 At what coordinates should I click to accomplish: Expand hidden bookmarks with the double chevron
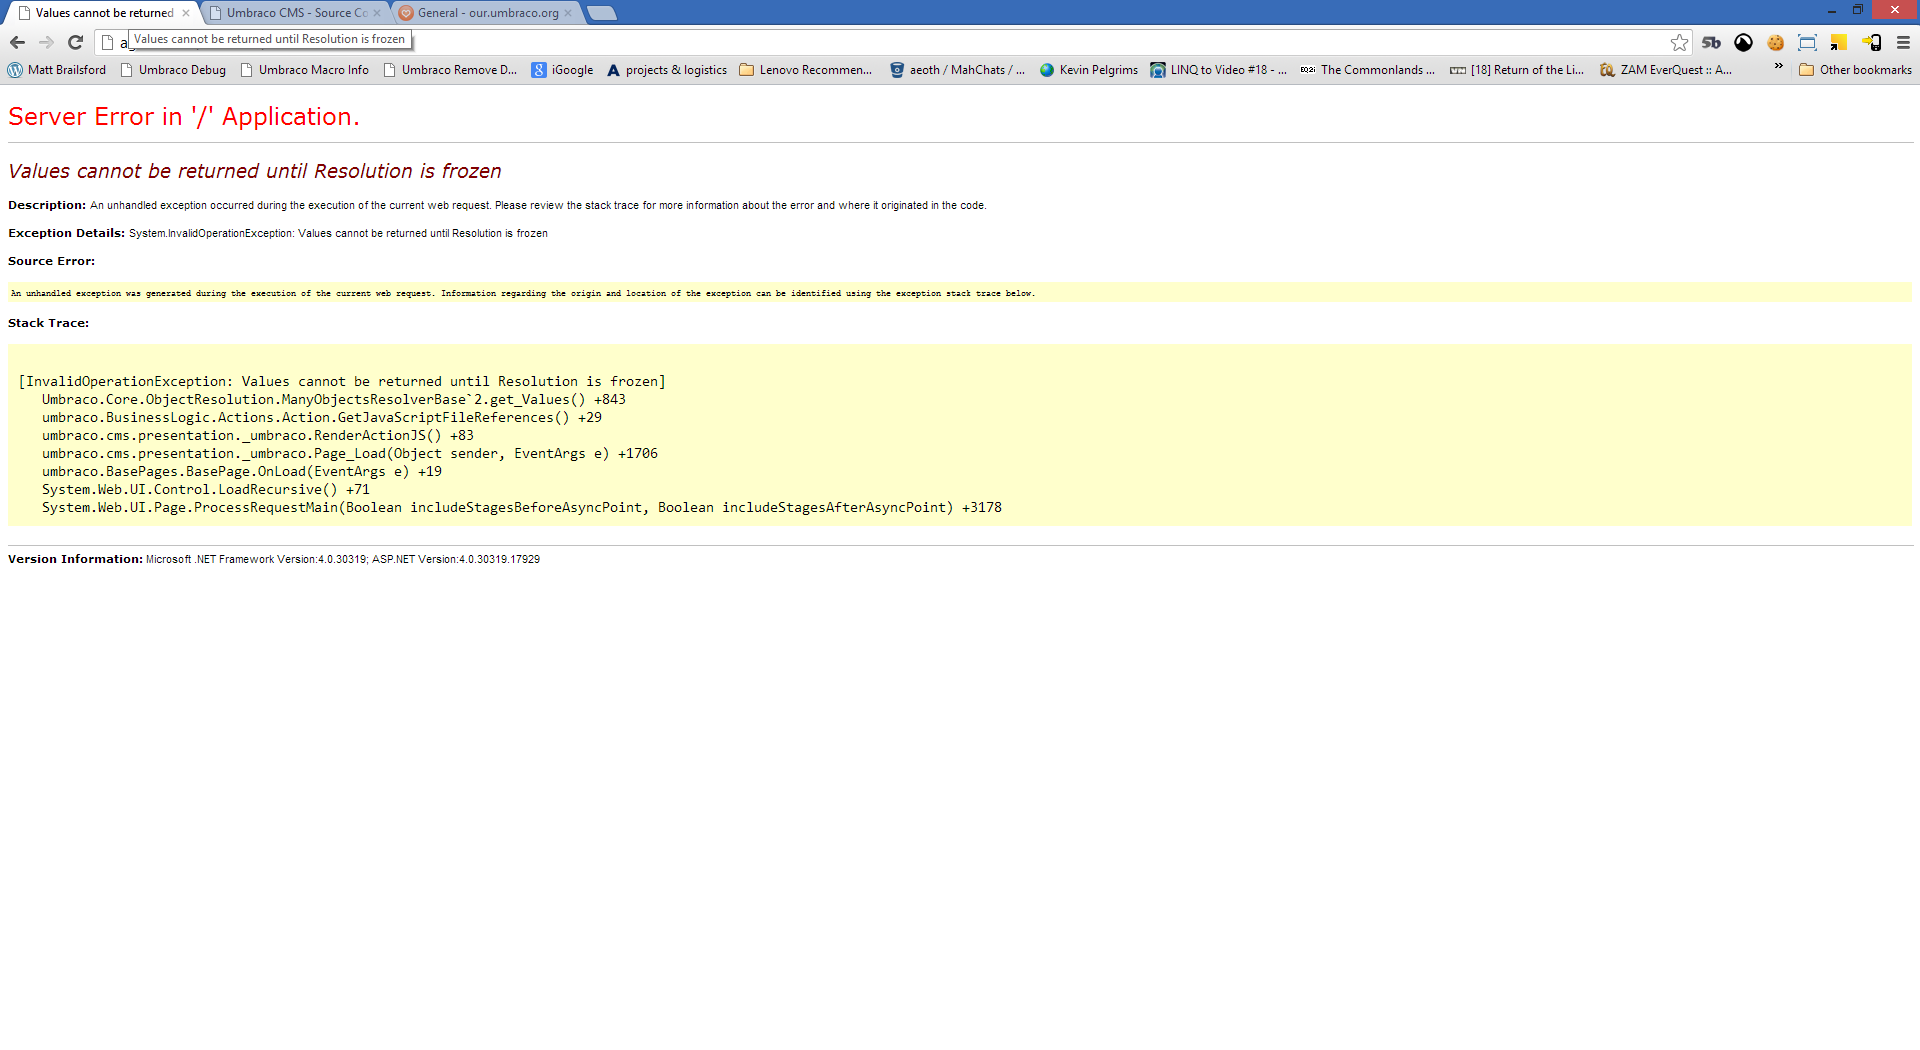(1778, 67)
